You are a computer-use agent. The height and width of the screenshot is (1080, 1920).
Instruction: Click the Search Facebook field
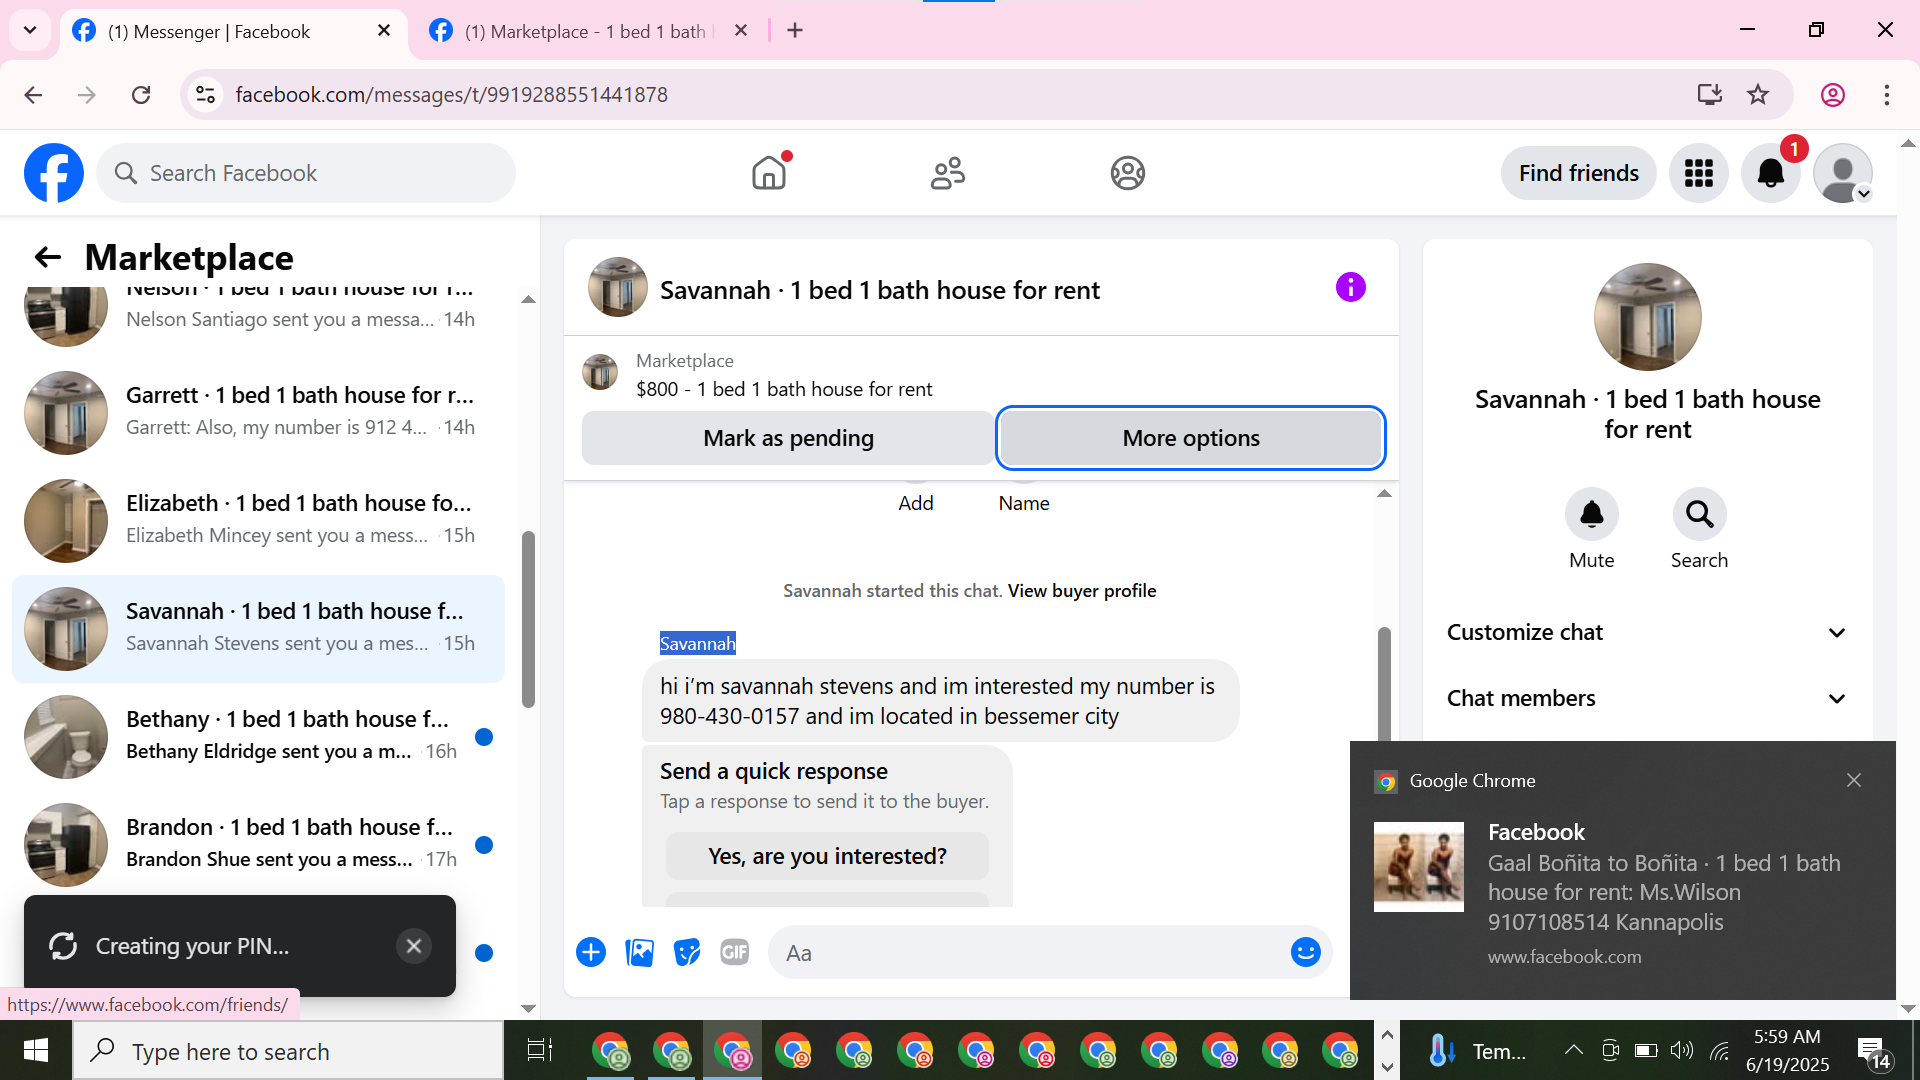coord(306,173)
